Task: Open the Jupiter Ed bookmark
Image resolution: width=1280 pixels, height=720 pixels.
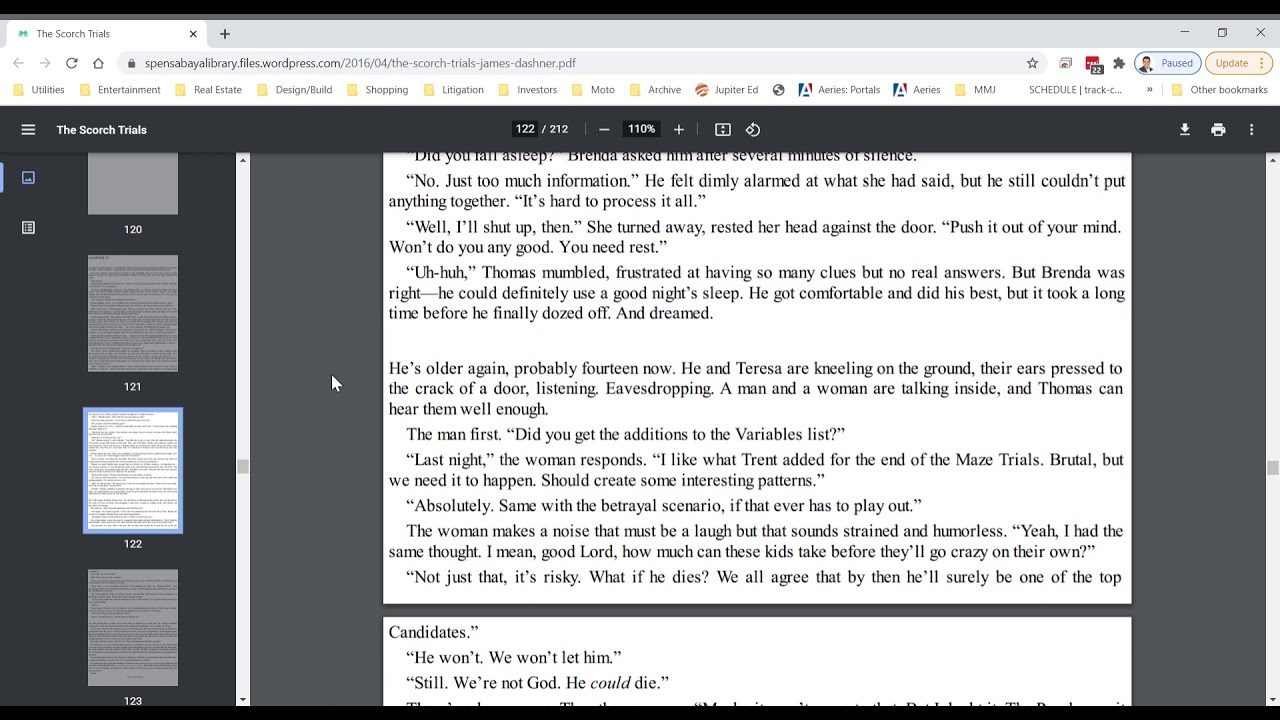Action: click(x=727, y=90)
